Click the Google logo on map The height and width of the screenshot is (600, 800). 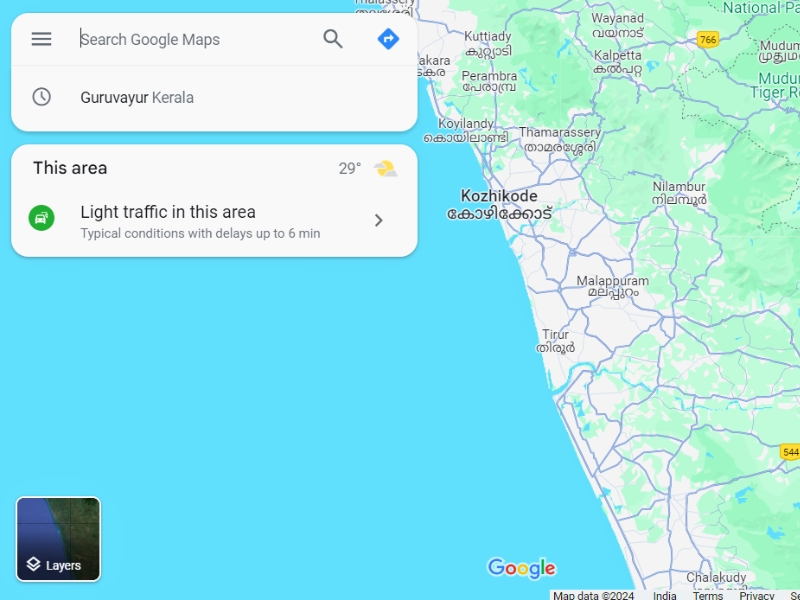[x=521, y=568]
